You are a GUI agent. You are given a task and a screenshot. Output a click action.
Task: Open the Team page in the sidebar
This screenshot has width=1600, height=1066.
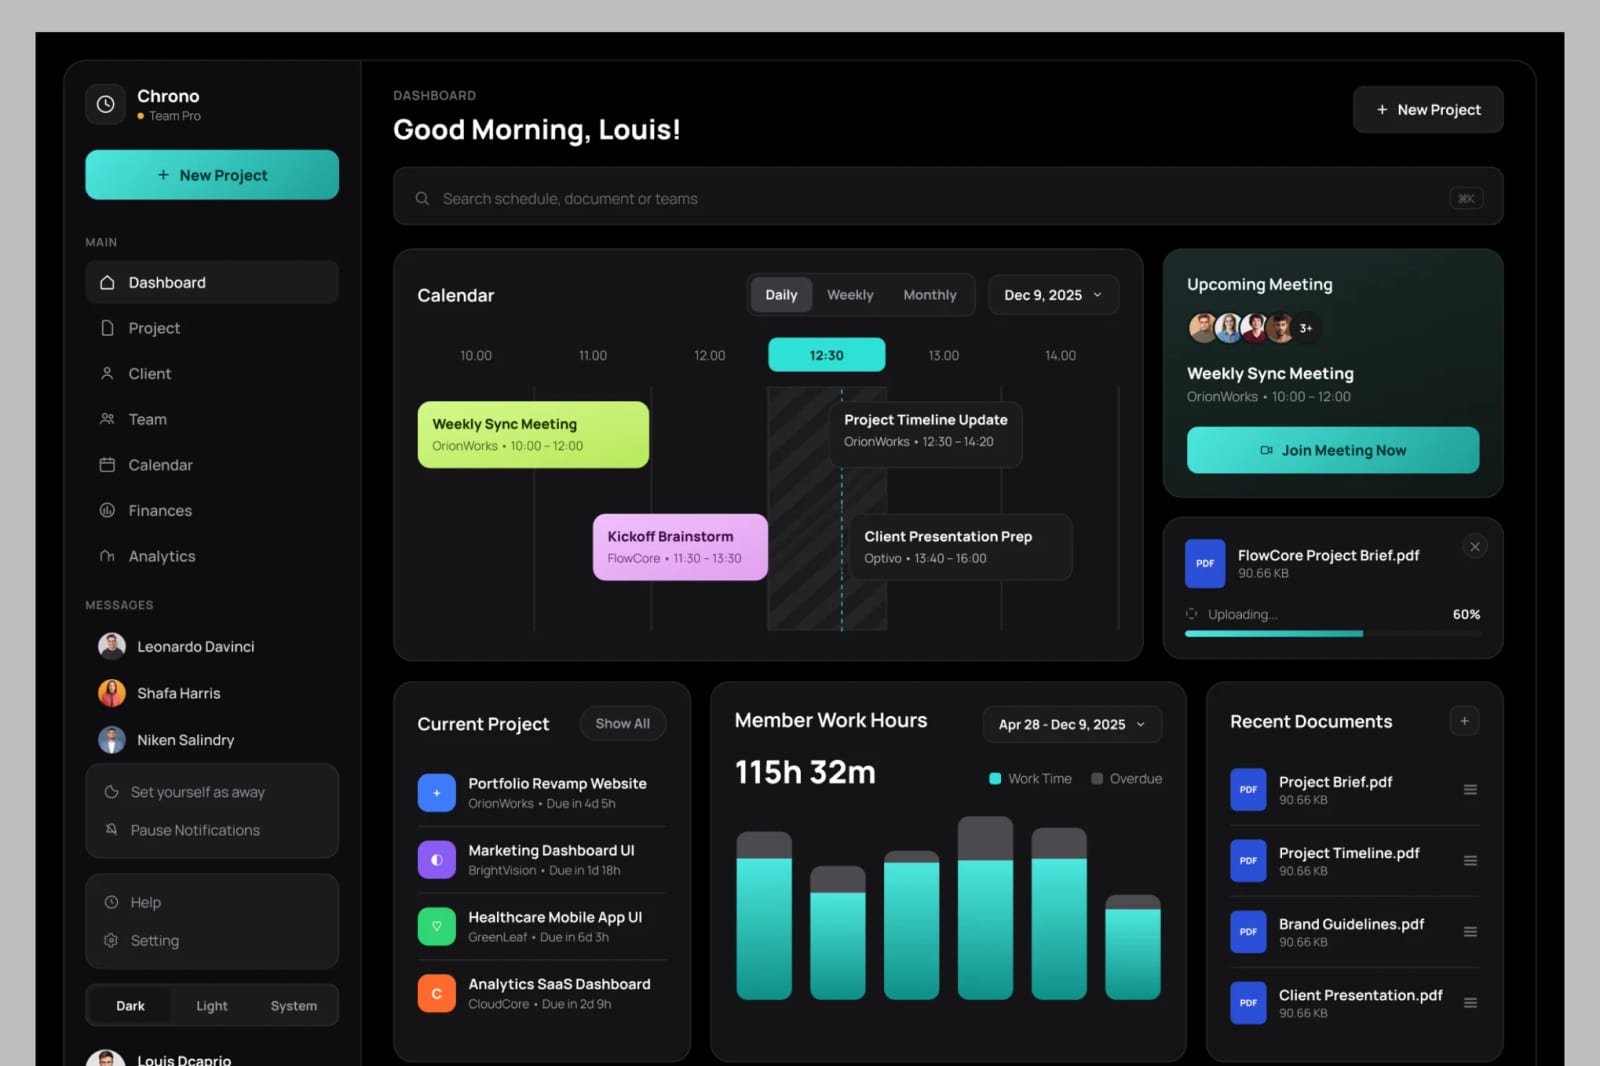[212, 420]
